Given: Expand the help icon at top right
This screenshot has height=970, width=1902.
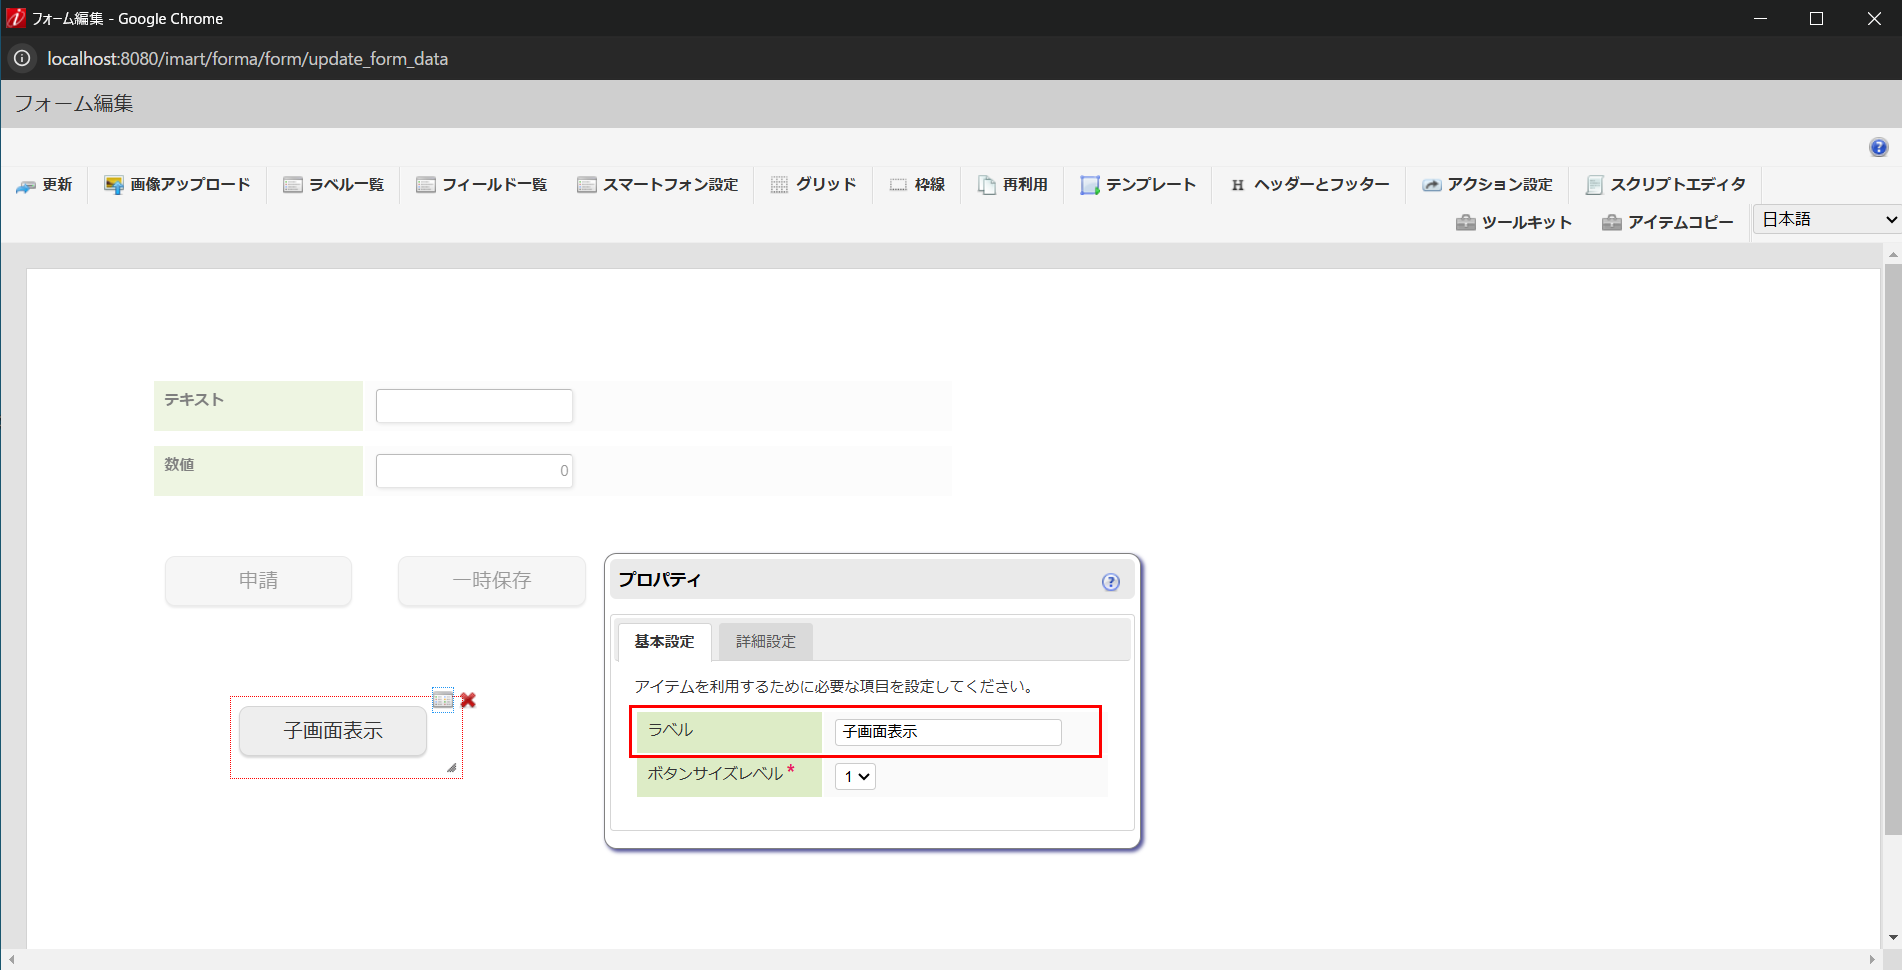Looking at the screenshot, I should click(1879, 146).
